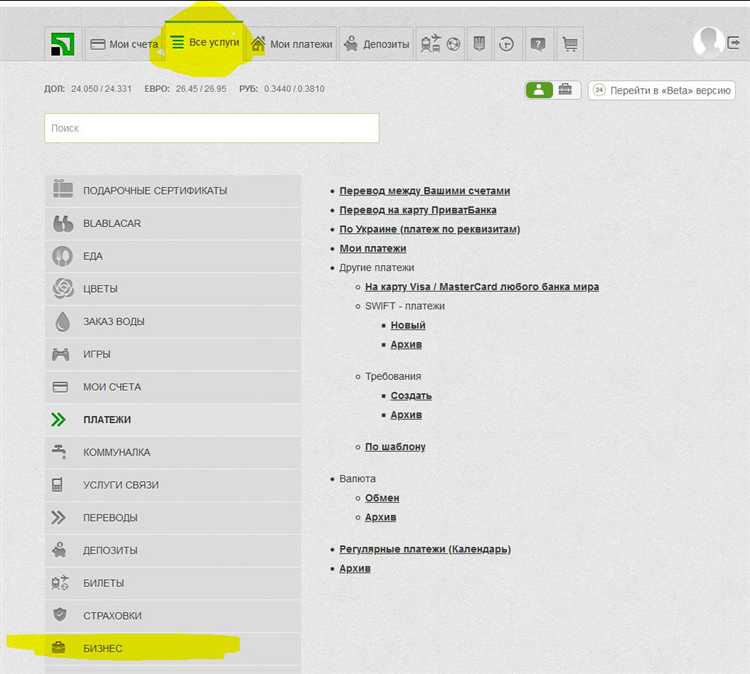Switch to the business briefcase mode toggle
Viewport: 750px width, 674px height.
(x=565, y=89)
